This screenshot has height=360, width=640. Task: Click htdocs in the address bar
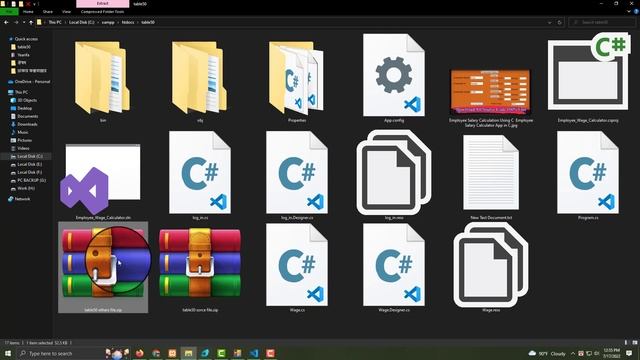point(128,22)
